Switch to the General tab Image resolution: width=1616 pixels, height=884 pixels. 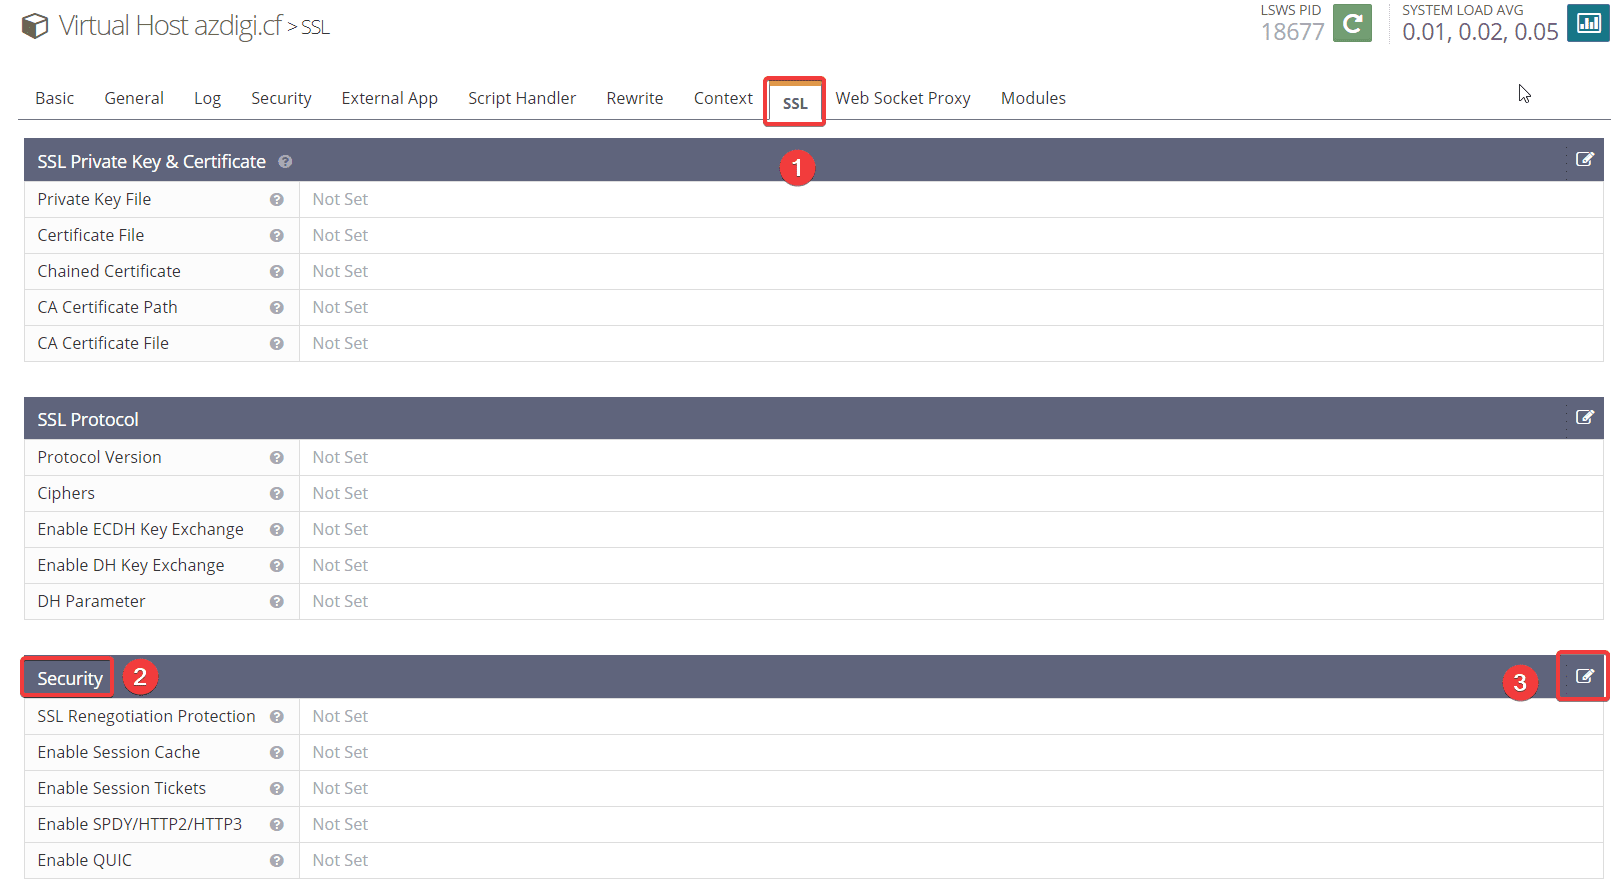pyautogui.click(x=134, y=98)
